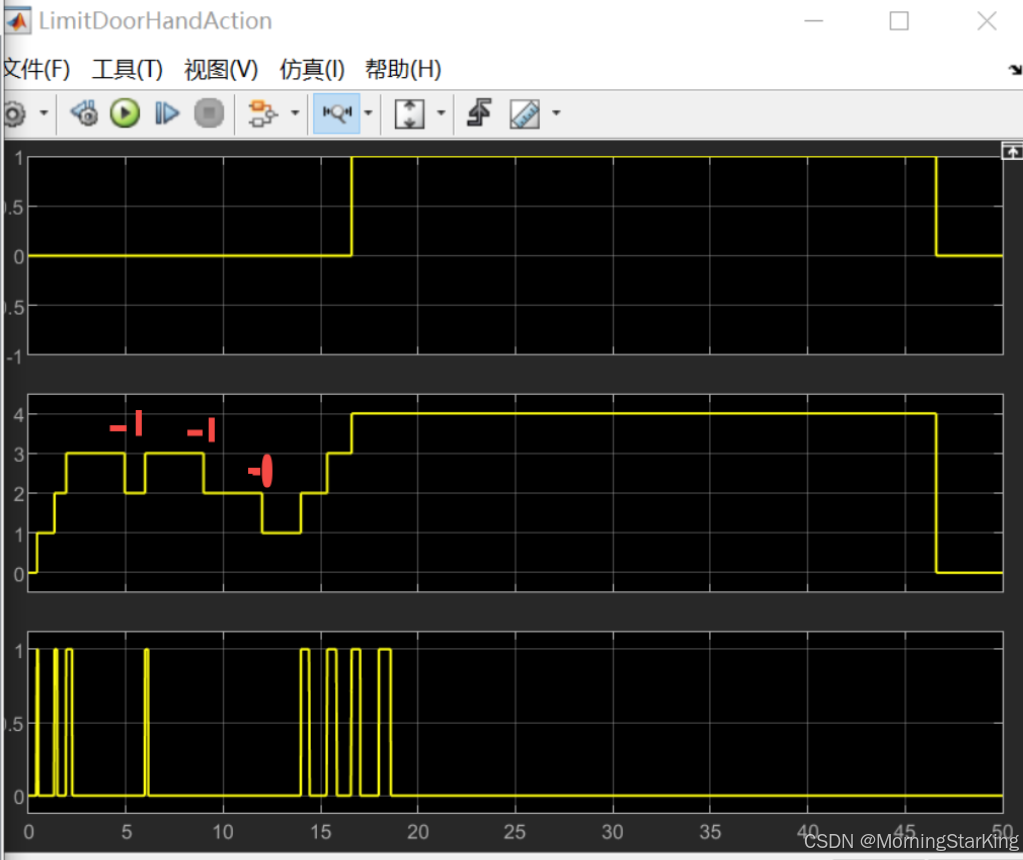Viewport: 1023px width, 860px height.
Task: Step the simulation backward
Action: pos(83,113)
